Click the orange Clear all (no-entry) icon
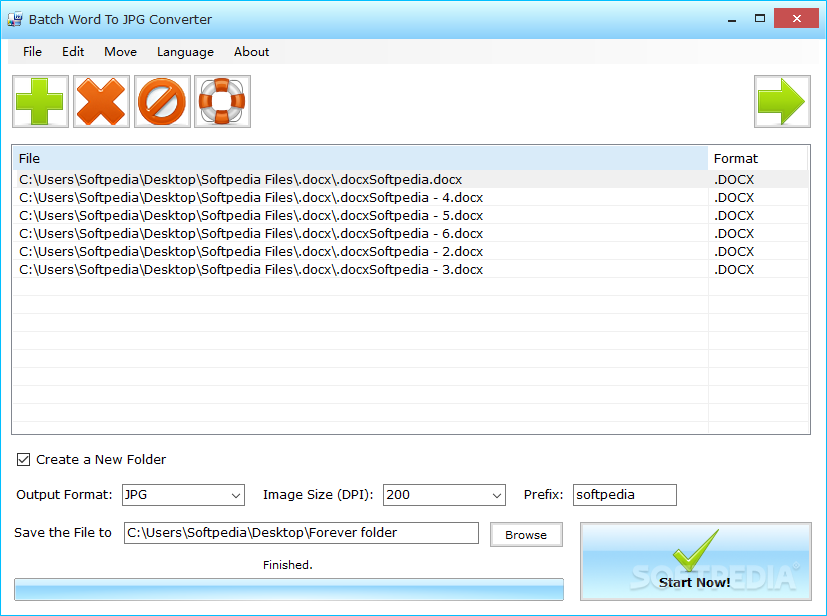The height and width of the screenshot is (616, 827). [162, 101]
